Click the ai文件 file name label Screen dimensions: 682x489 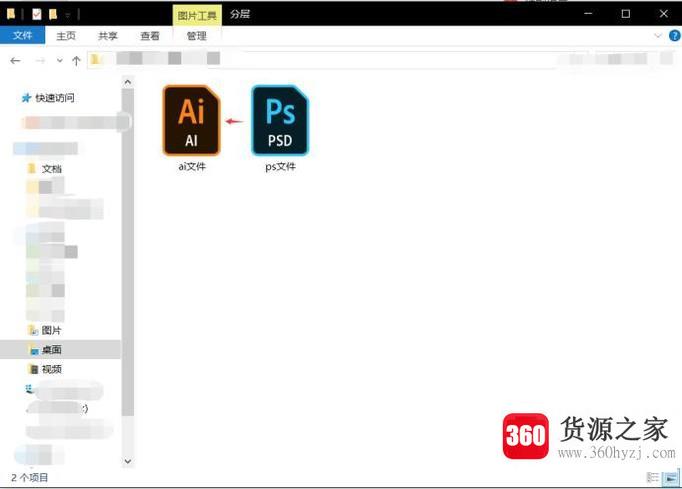[x=191, y=166]
